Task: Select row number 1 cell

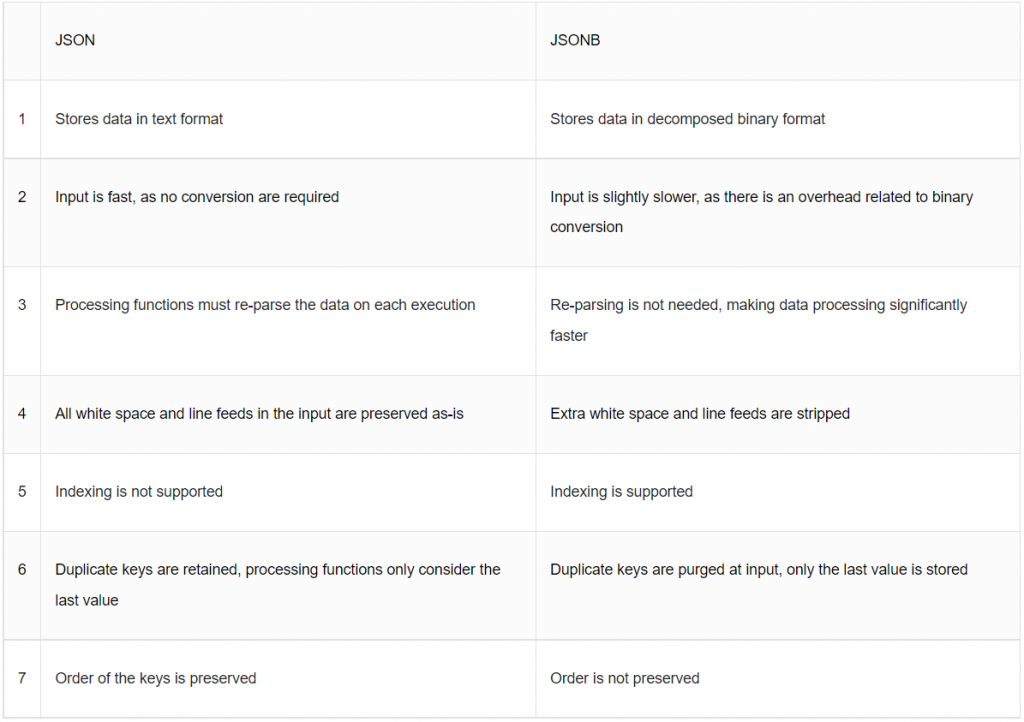Action: point(22,119)
